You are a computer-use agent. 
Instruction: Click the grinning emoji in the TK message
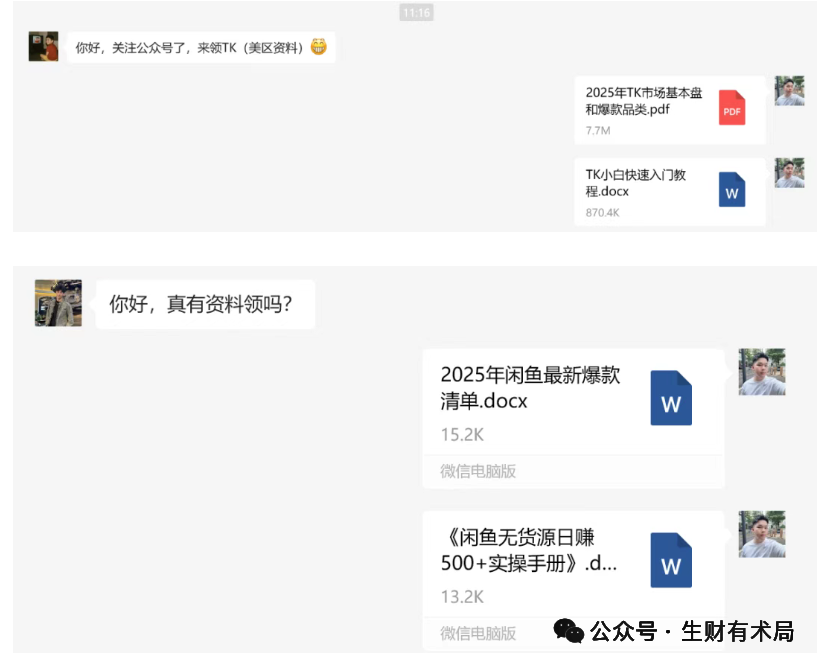pyautogui.click(x=319, y=47)
